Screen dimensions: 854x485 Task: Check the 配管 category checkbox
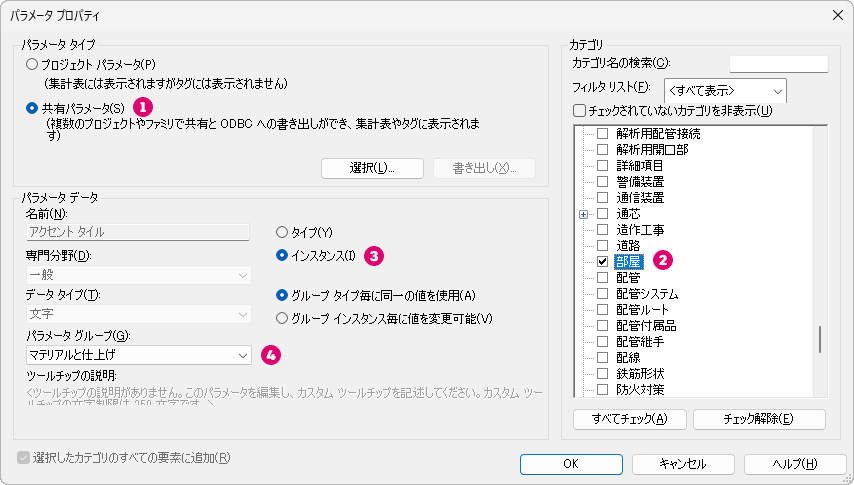click(x=602, y=277)
